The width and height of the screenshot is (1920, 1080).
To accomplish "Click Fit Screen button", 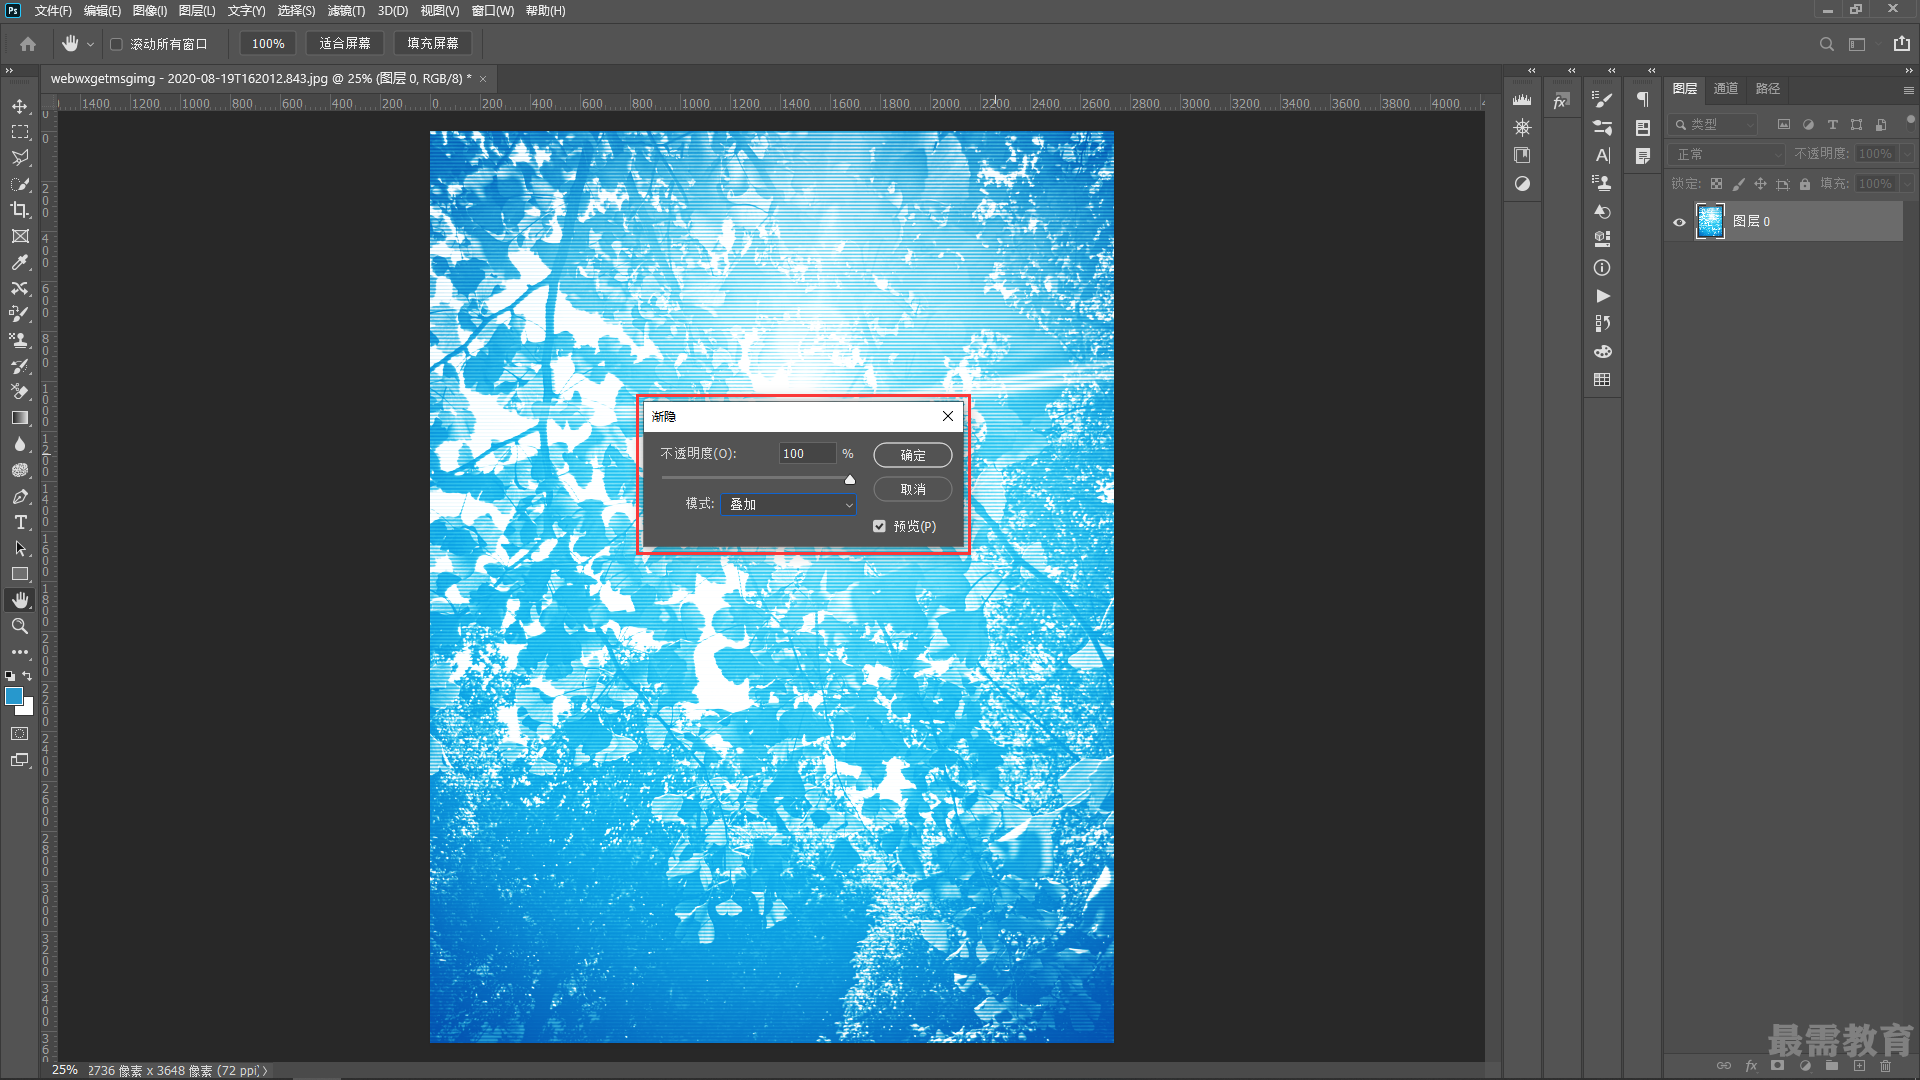I will coord(345,44).
